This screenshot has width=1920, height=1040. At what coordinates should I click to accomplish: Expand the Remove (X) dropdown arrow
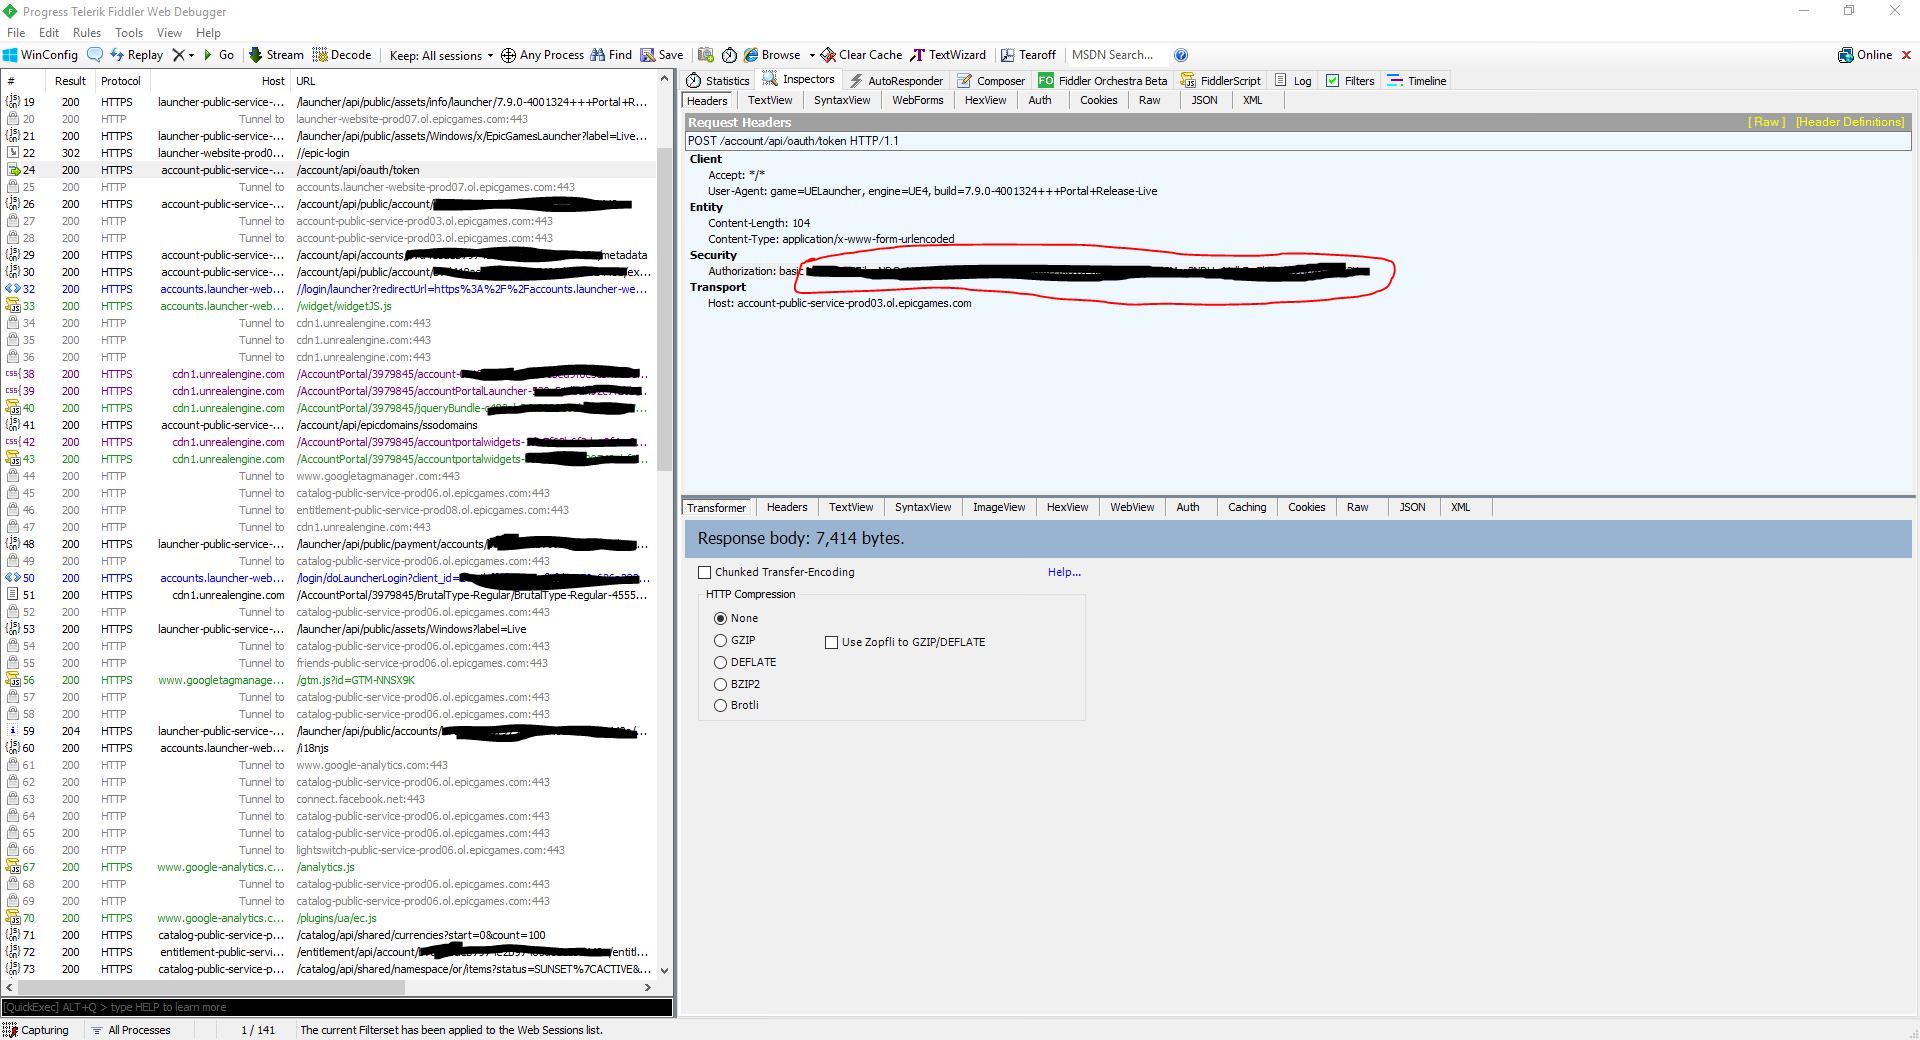click(x=191, y=55)
